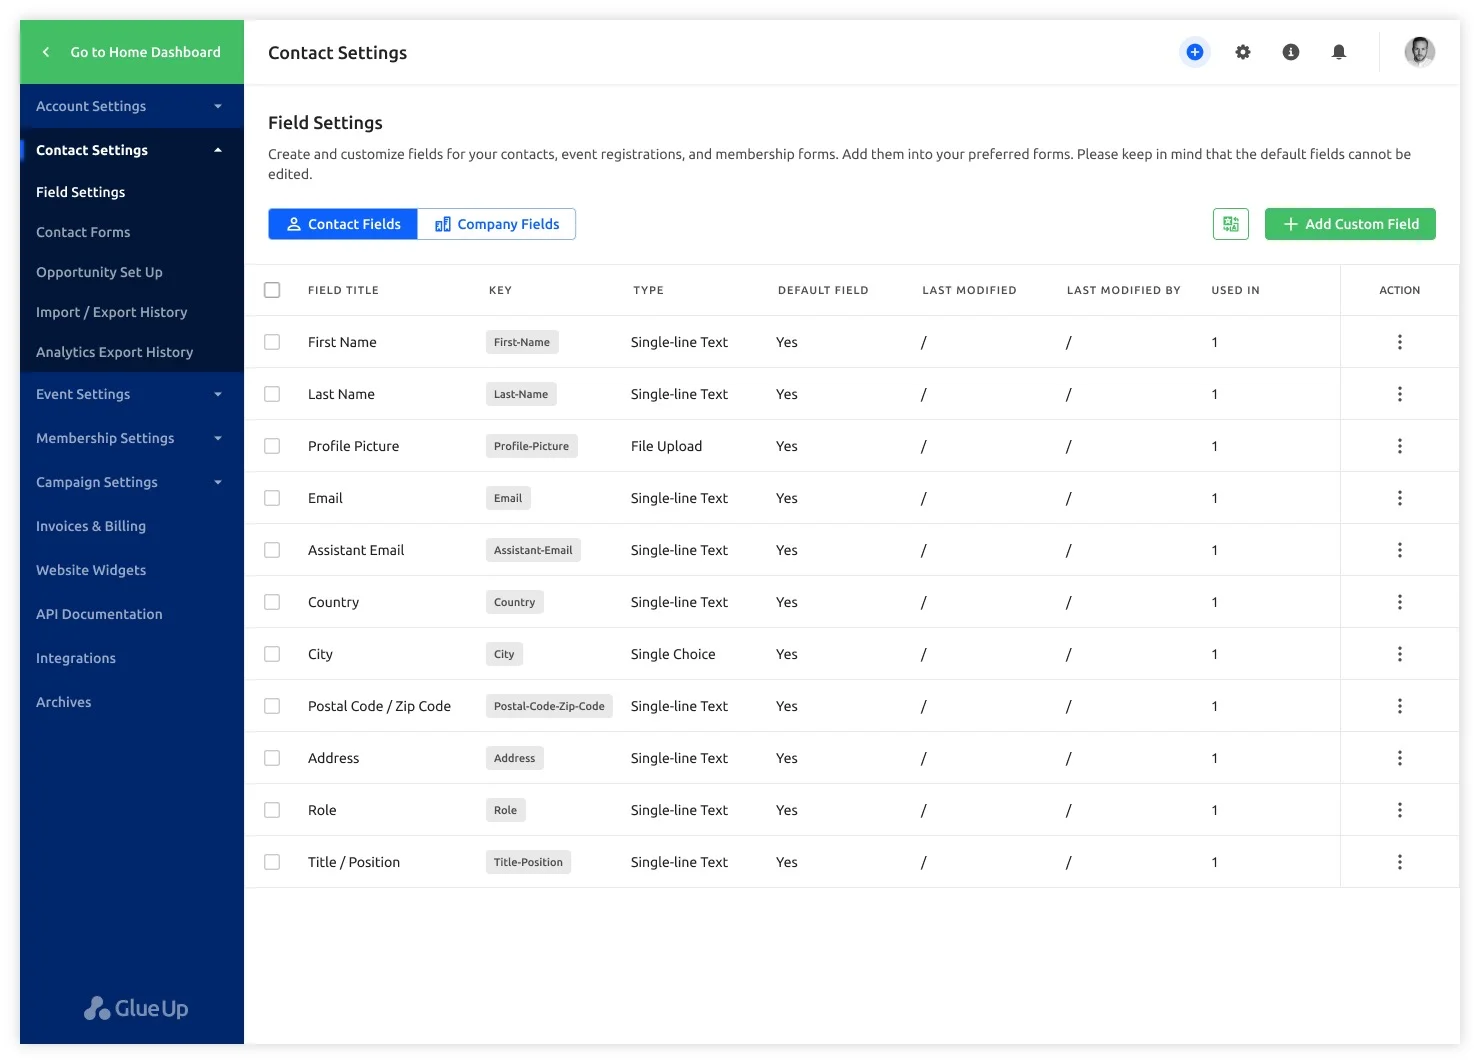
Task: Click the back arrow beside Go to Home Dashboard
Action: tap(45, 52)
